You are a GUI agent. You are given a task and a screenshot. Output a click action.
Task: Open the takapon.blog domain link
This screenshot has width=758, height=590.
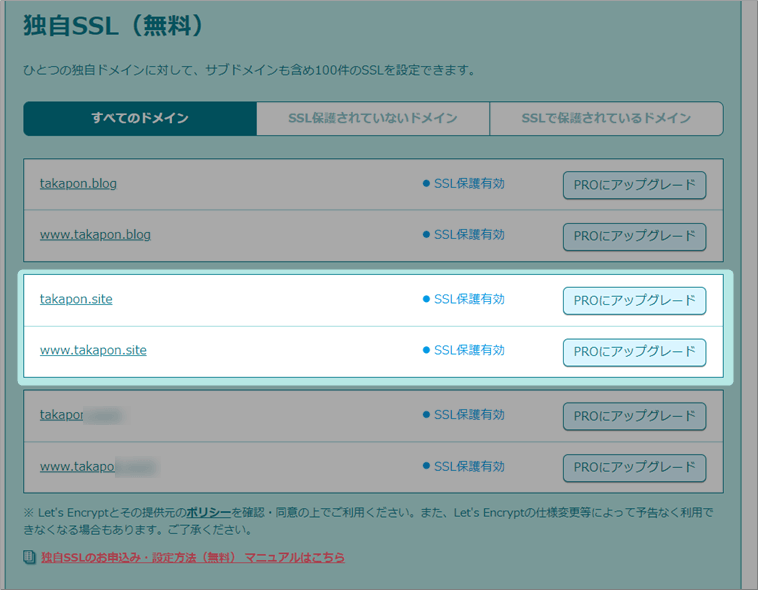click(x=79, y=184)
